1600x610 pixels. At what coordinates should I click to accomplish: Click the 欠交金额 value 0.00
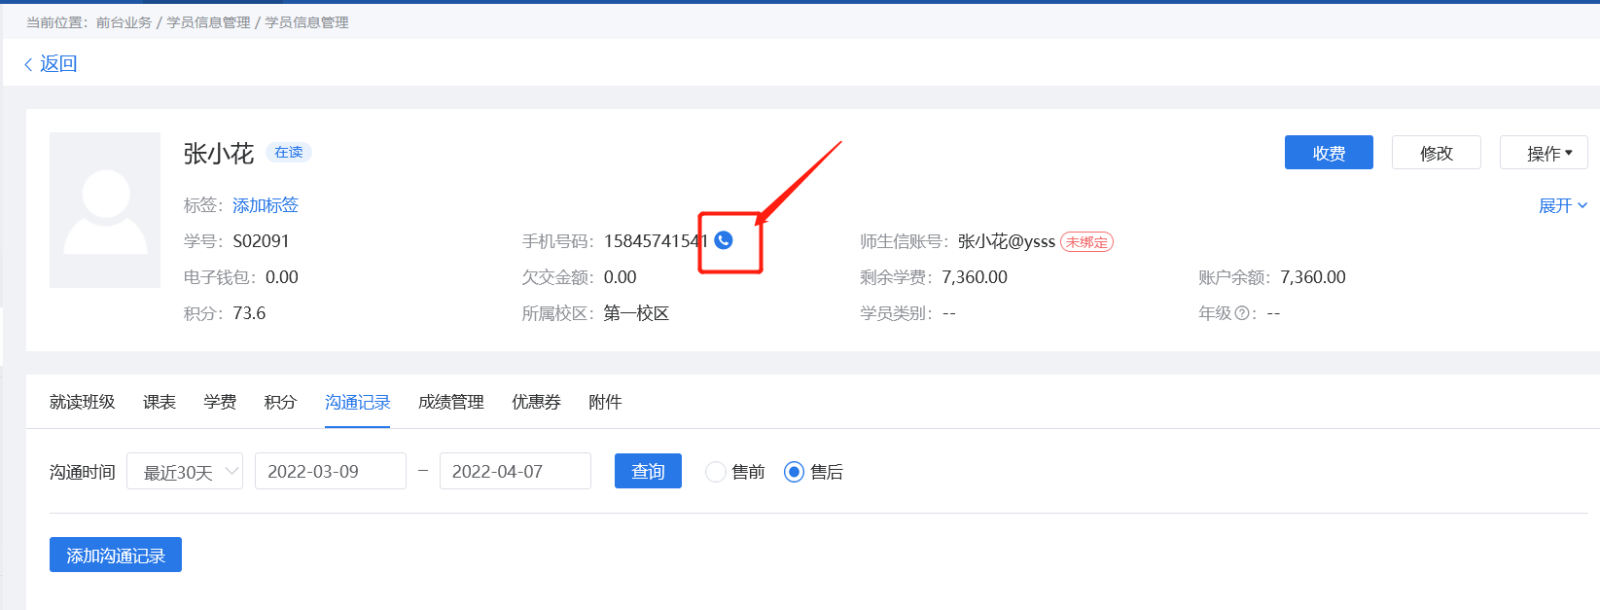[x=620, y=277]
